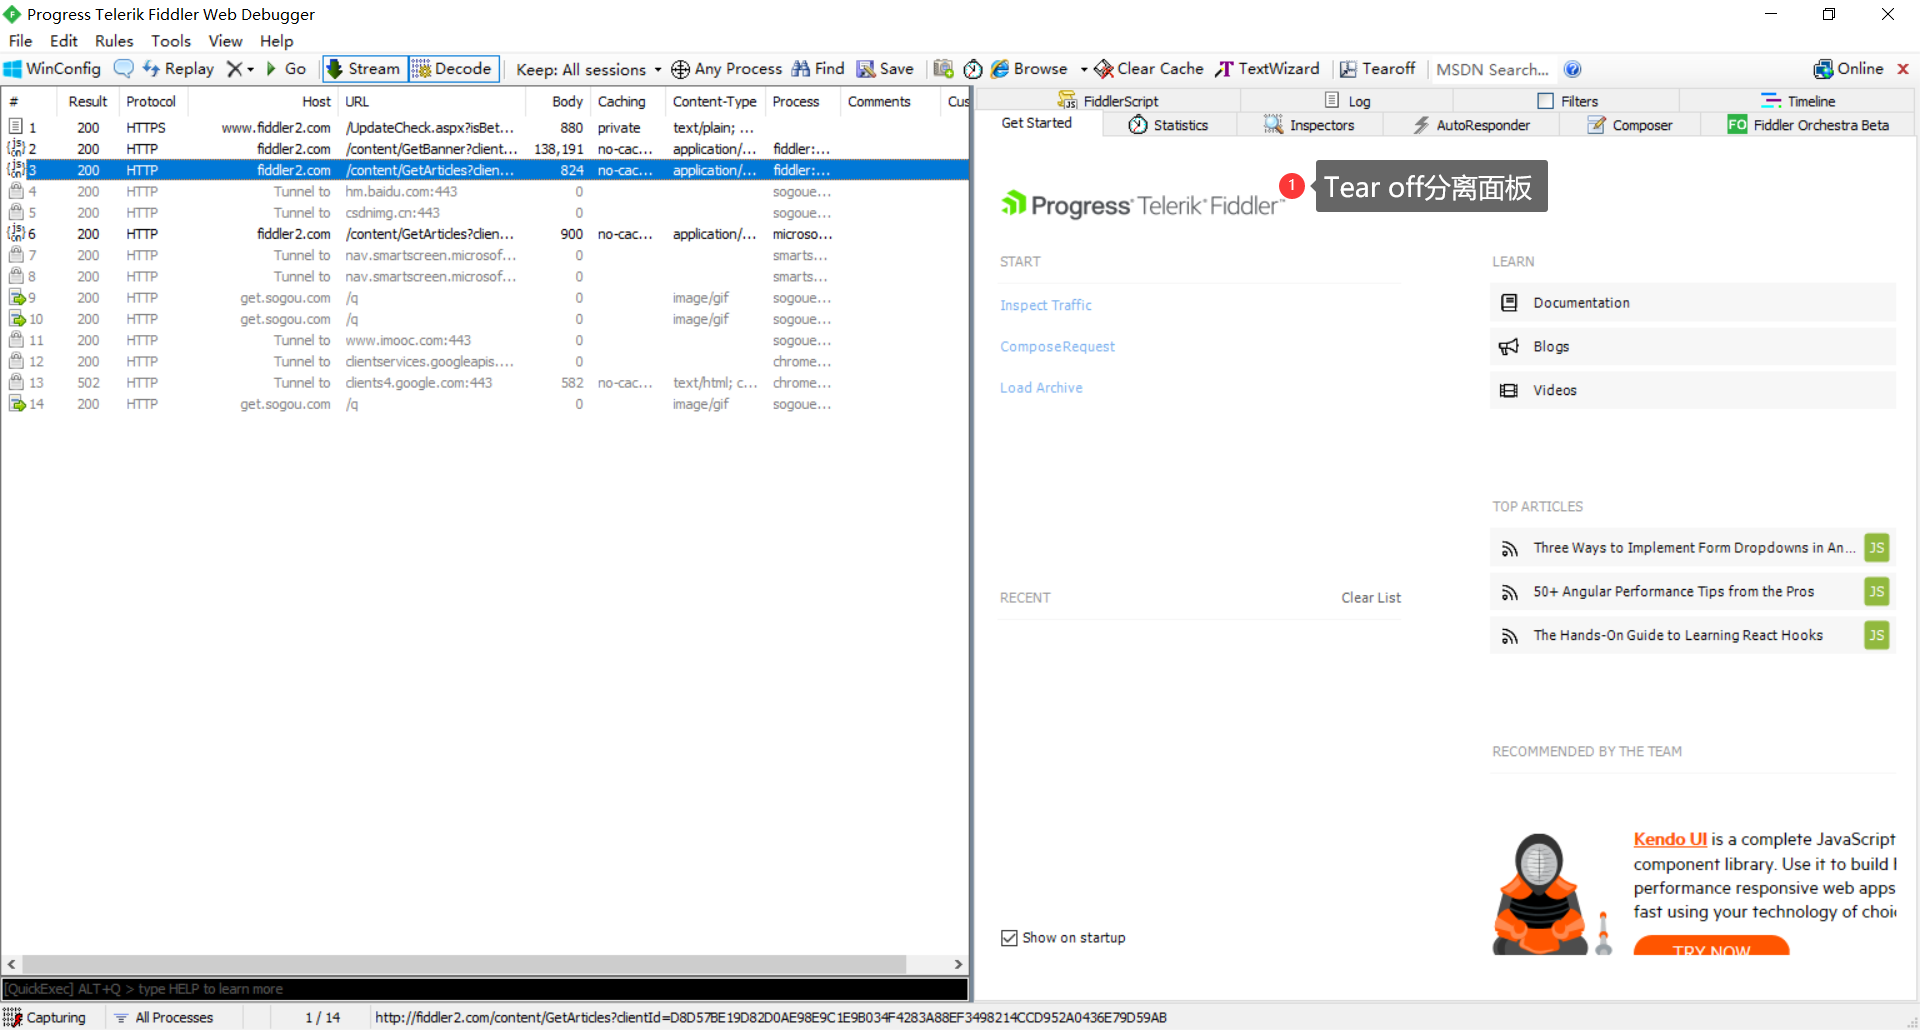
Task: Switch to the FiddlerScript tab
Action: 1108,101
